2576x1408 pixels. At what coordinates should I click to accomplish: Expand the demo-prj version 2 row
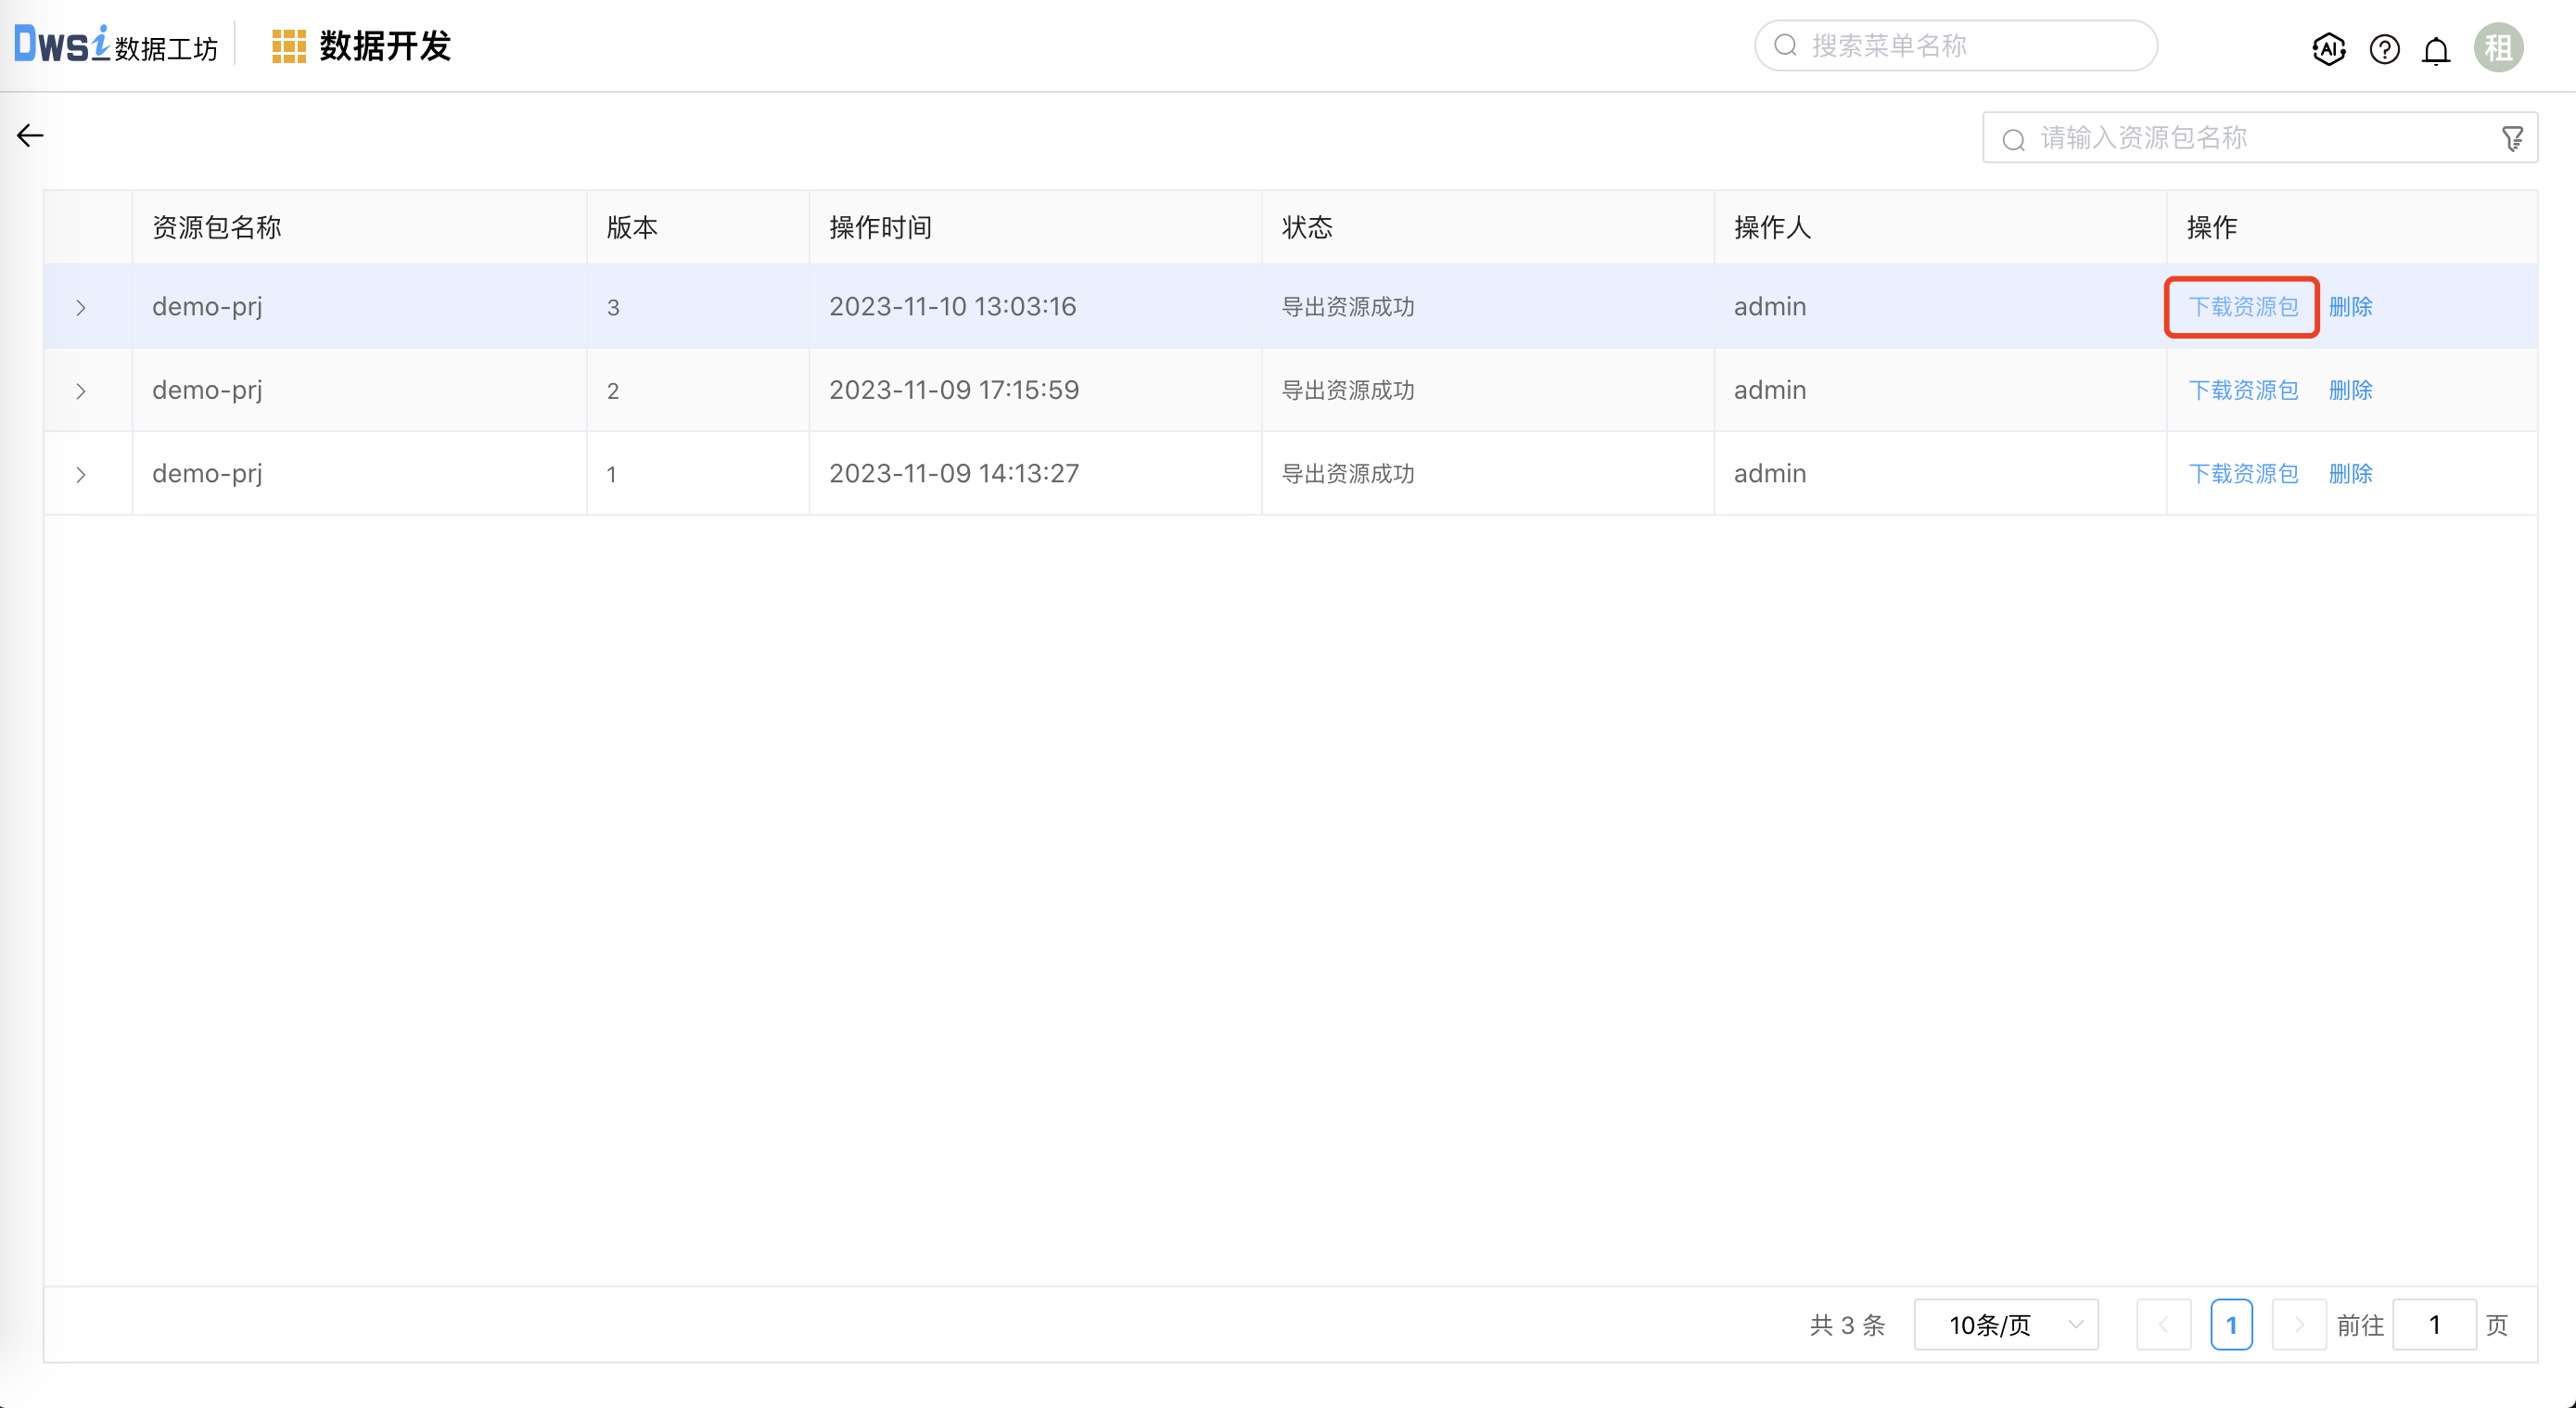(81, 391)
